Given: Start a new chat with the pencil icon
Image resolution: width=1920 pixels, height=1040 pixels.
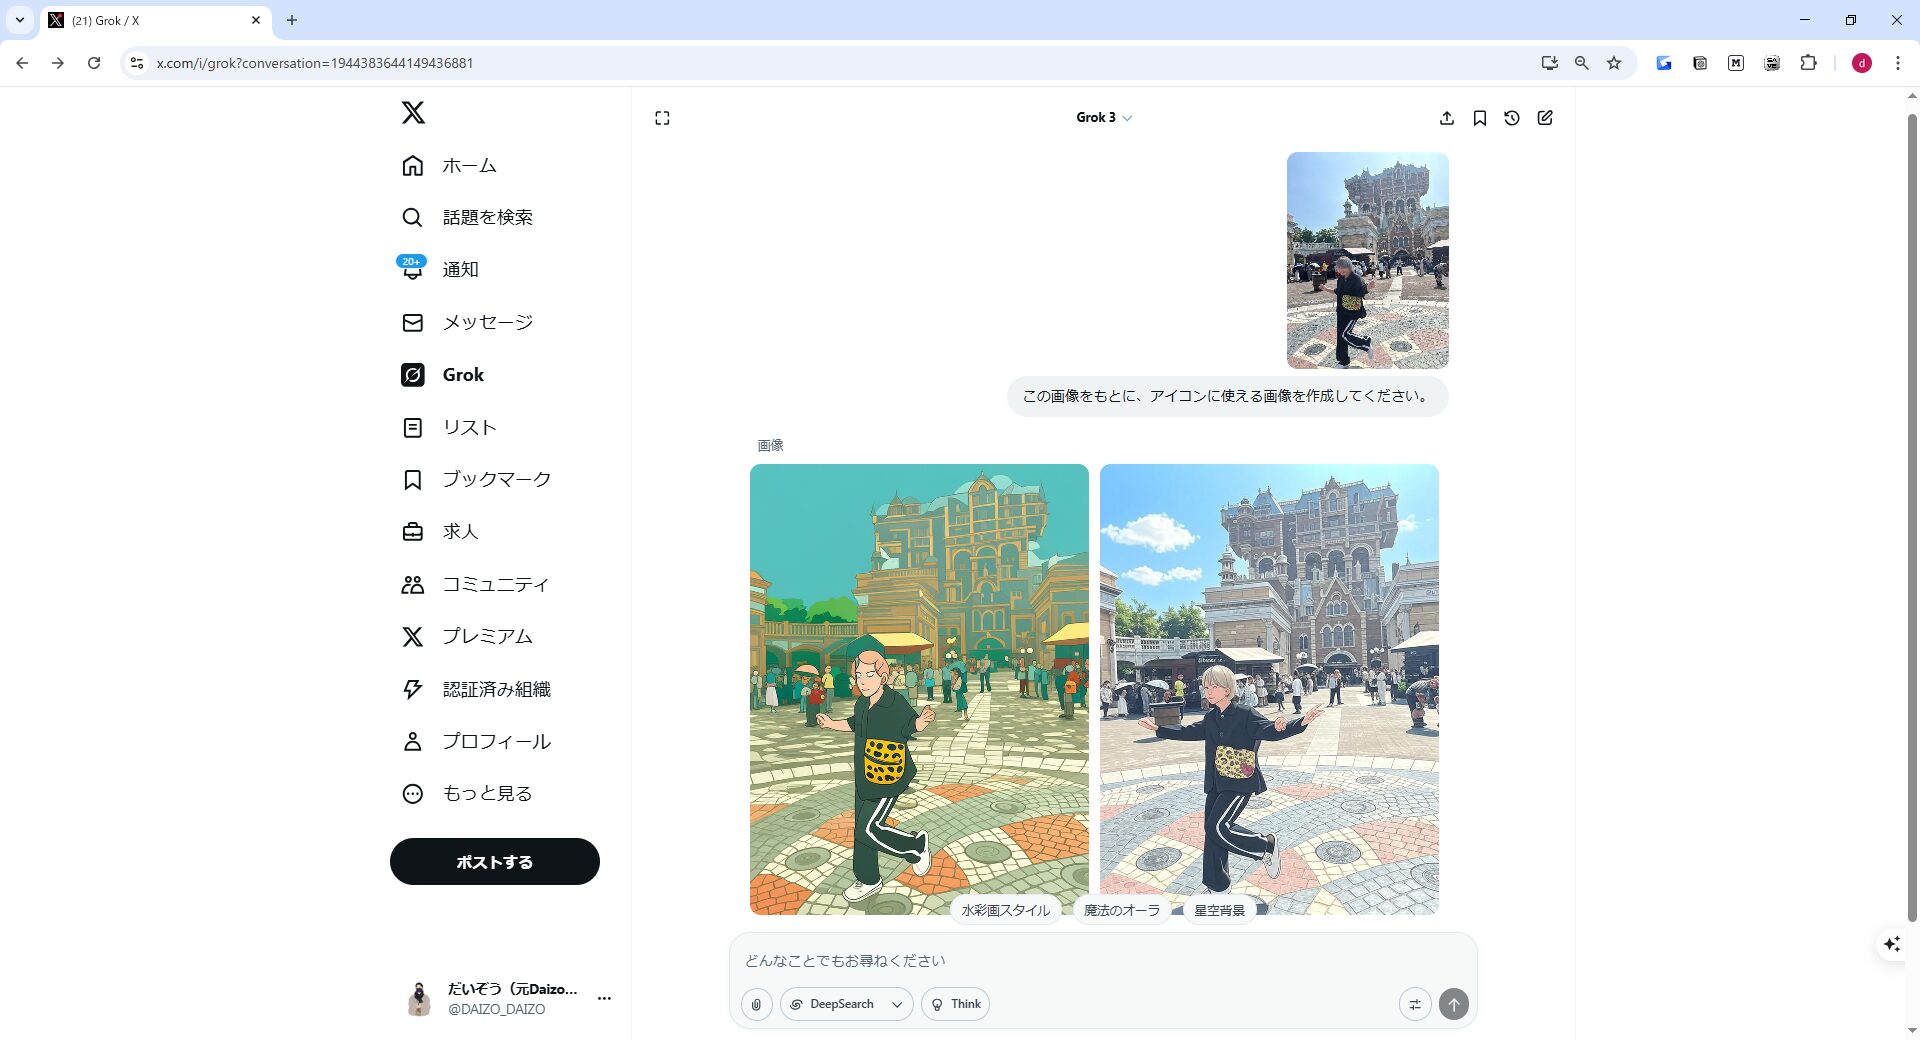Looking at the screenshot, I should pyautogui.click(x=1545, y=117).
